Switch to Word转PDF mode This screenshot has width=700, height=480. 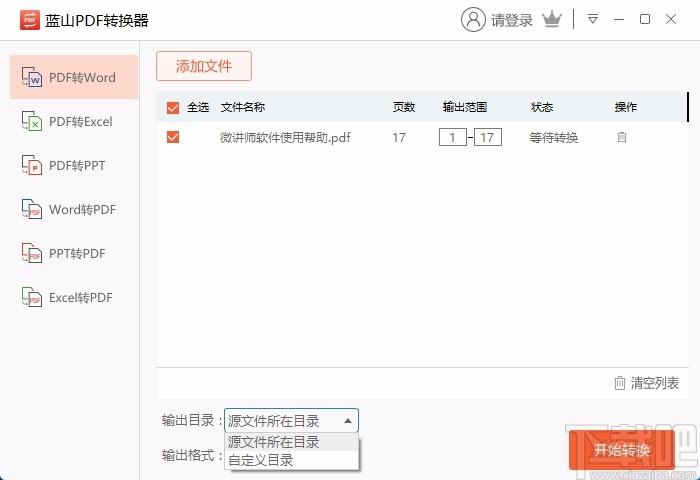click(x=74, y=209)
